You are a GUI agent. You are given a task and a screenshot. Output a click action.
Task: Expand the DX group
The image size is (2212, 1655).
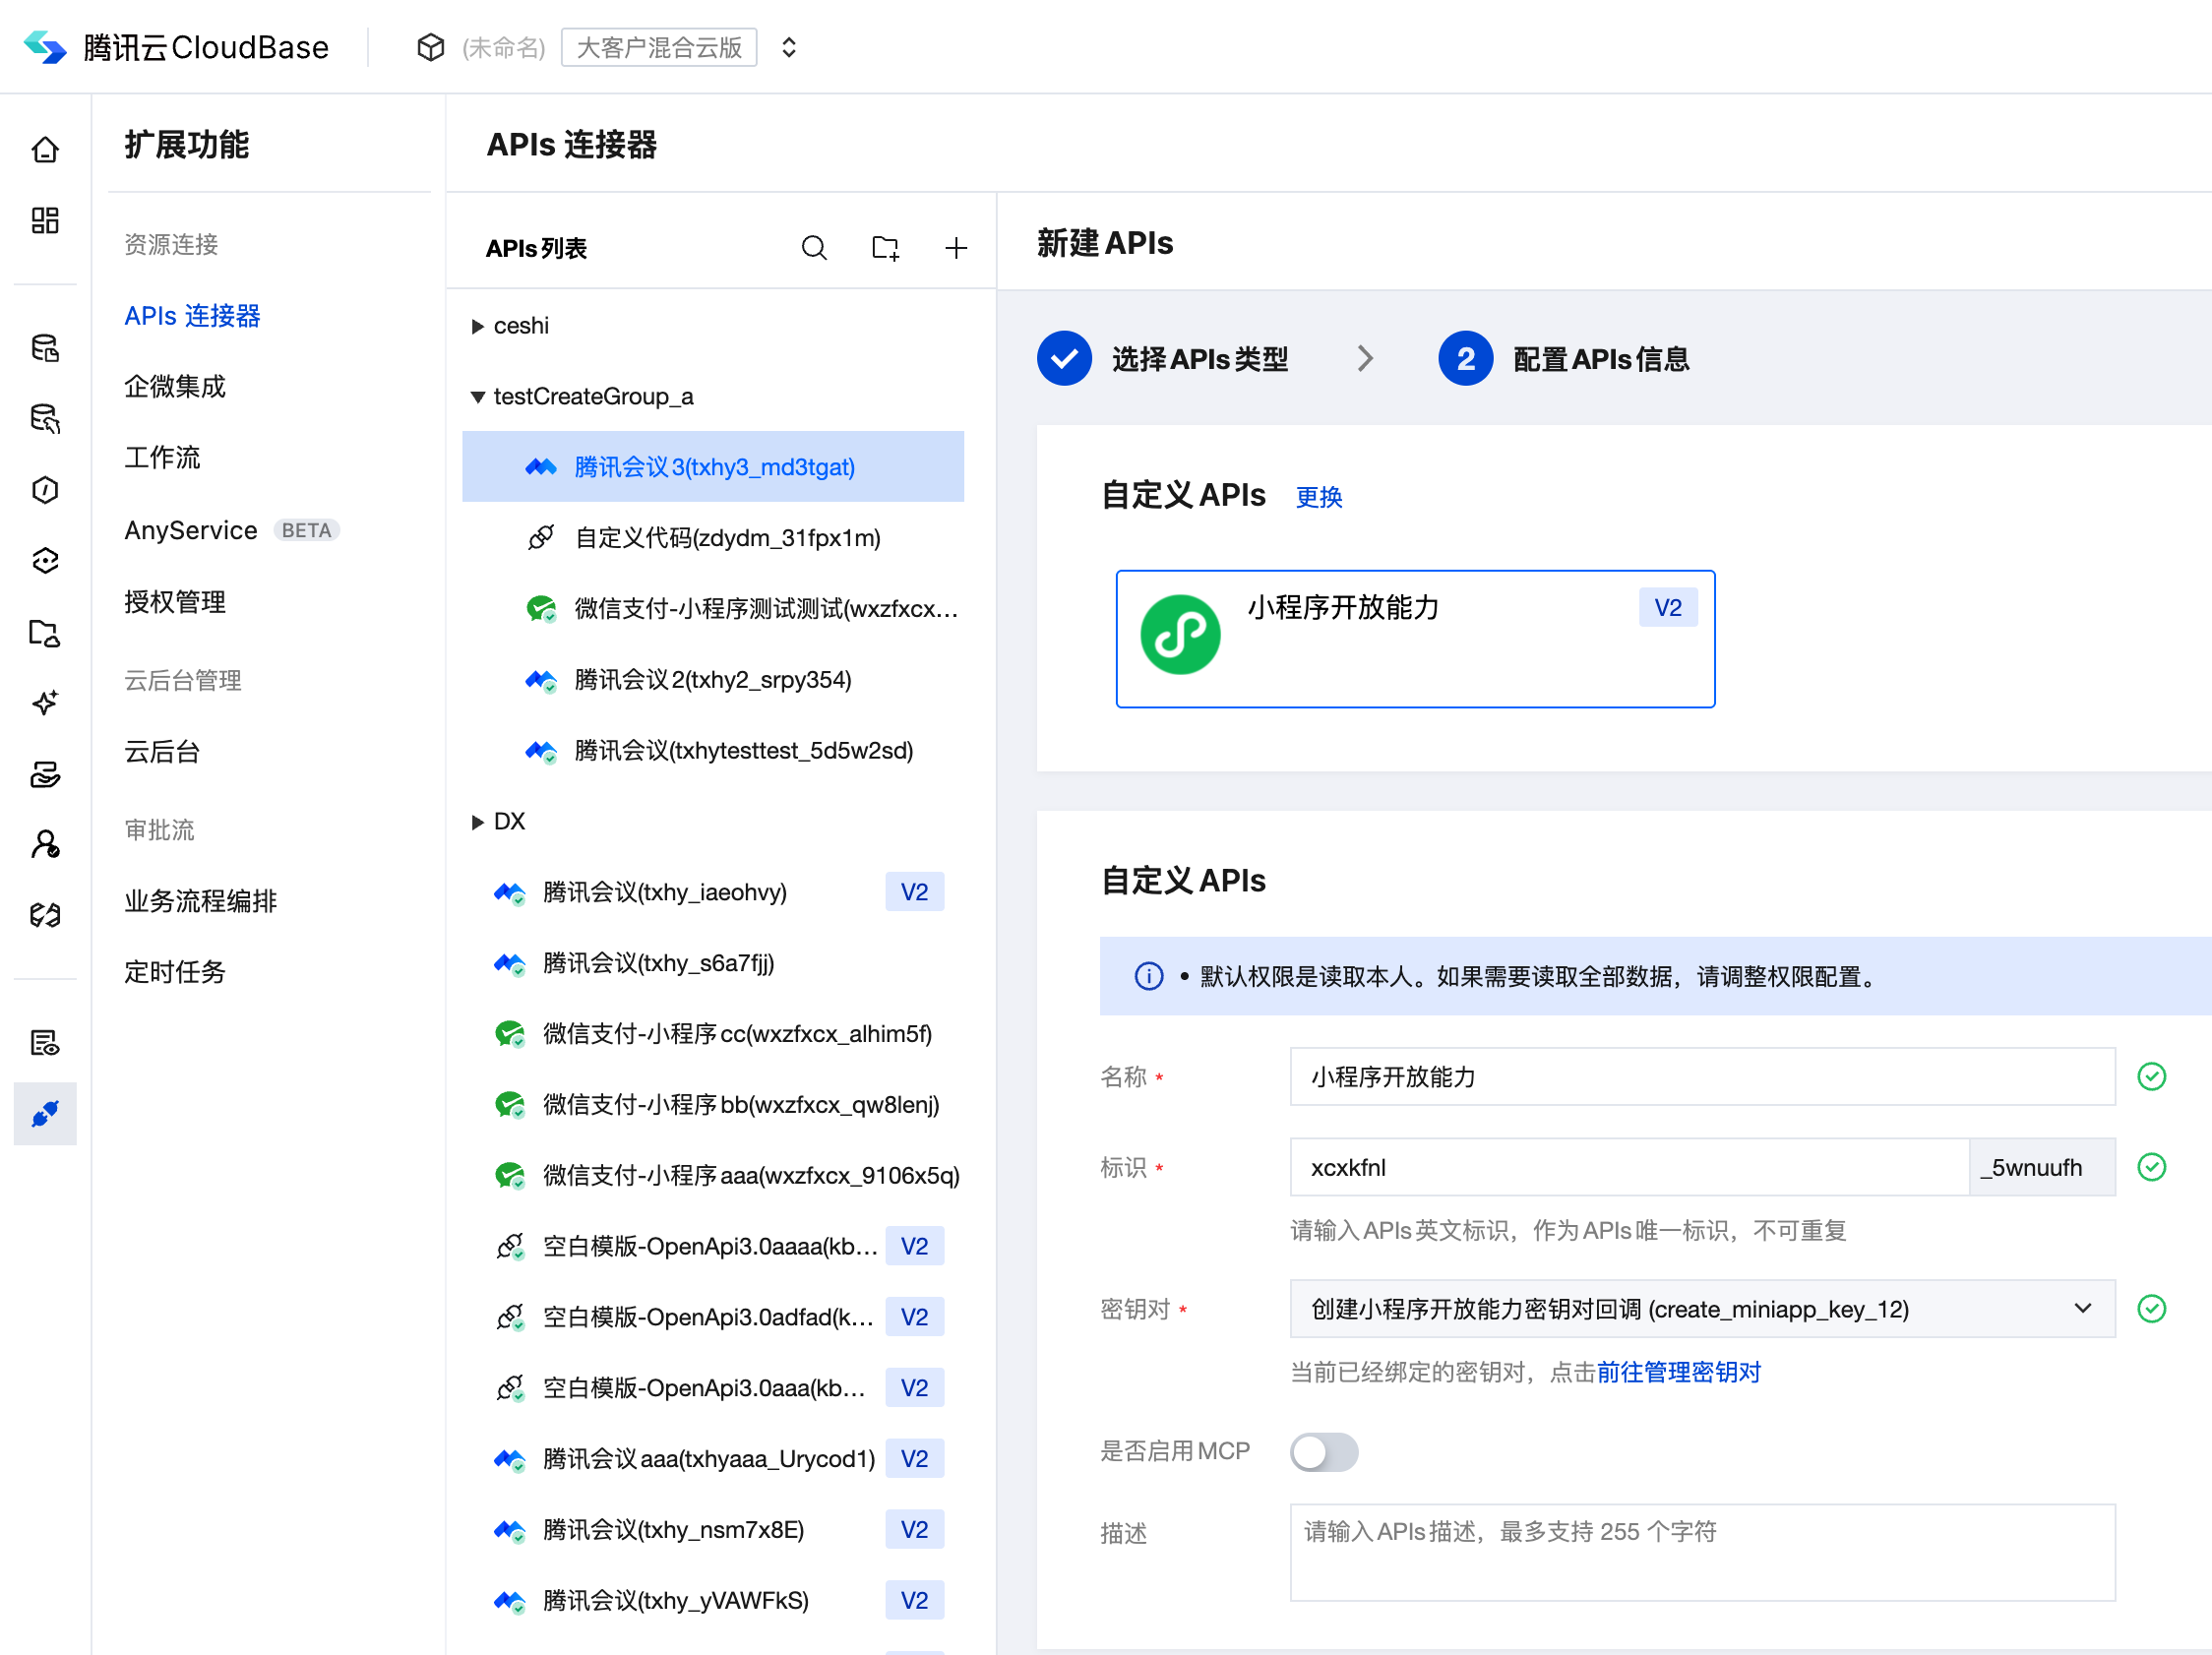click(478, 822)
